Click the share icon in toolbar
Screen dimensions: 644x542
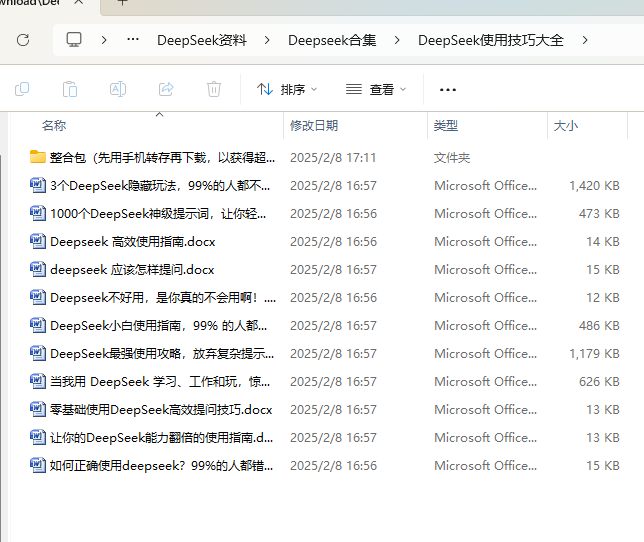[x=166, y=89]
